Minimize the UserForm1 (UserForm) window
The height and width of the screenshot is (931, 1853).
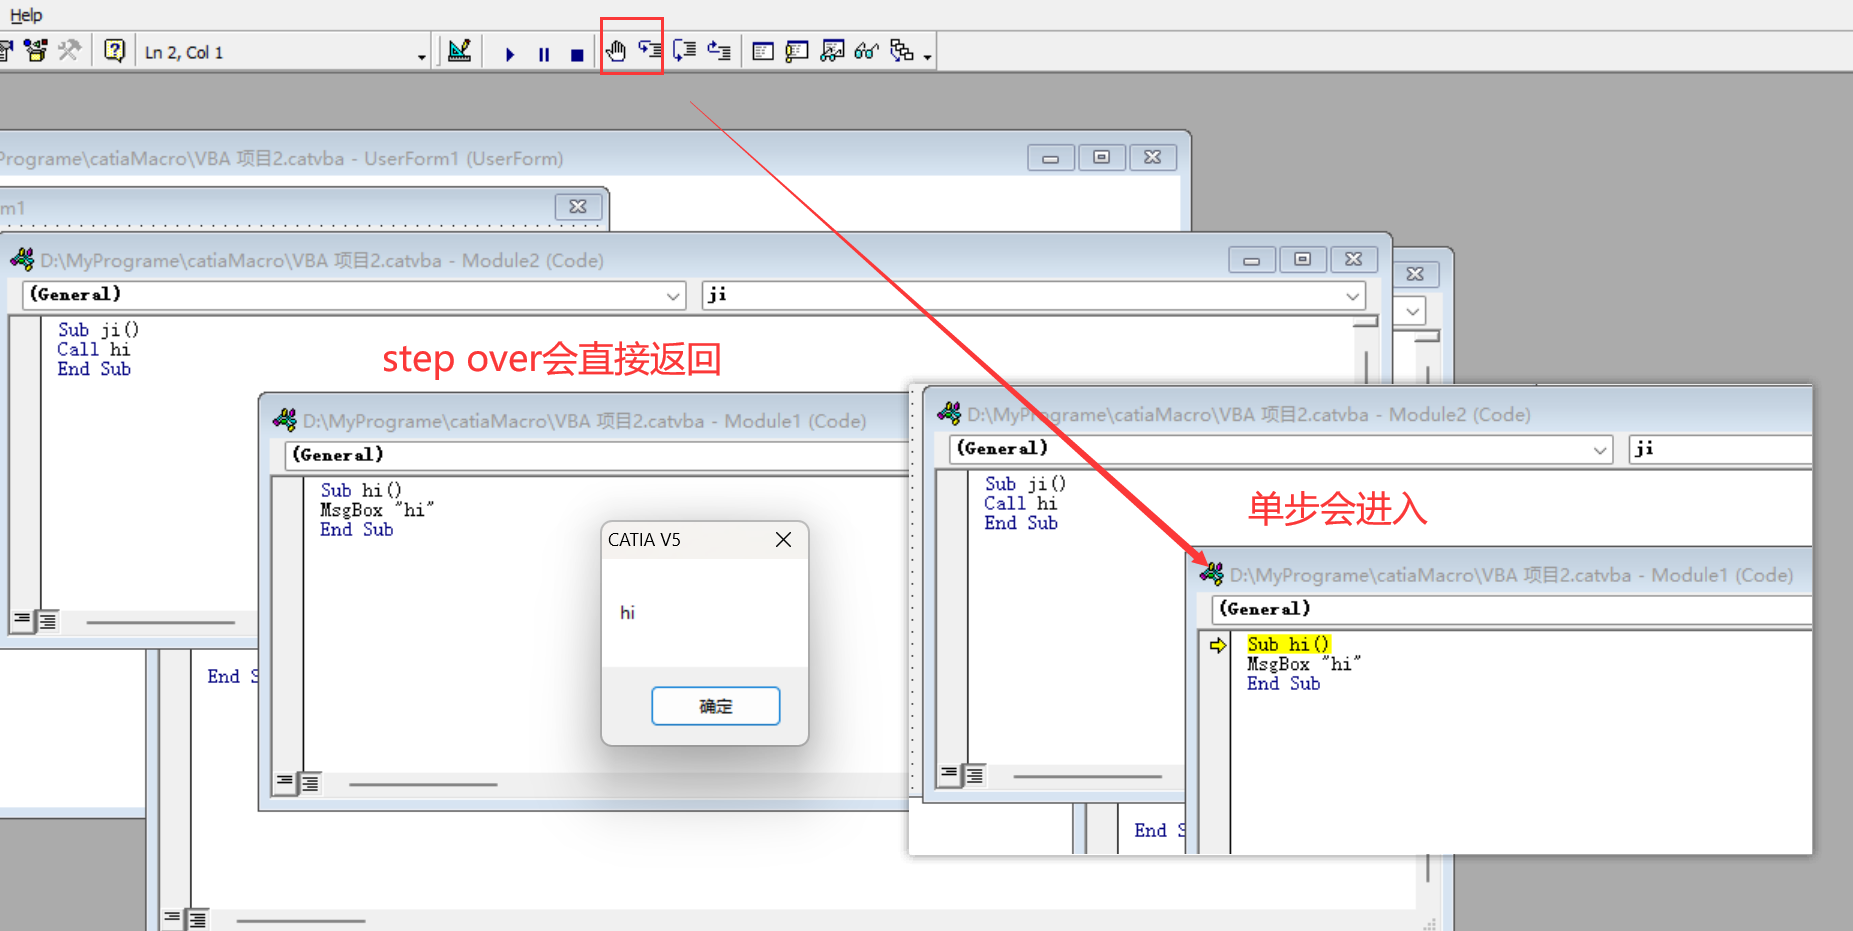1050,157
